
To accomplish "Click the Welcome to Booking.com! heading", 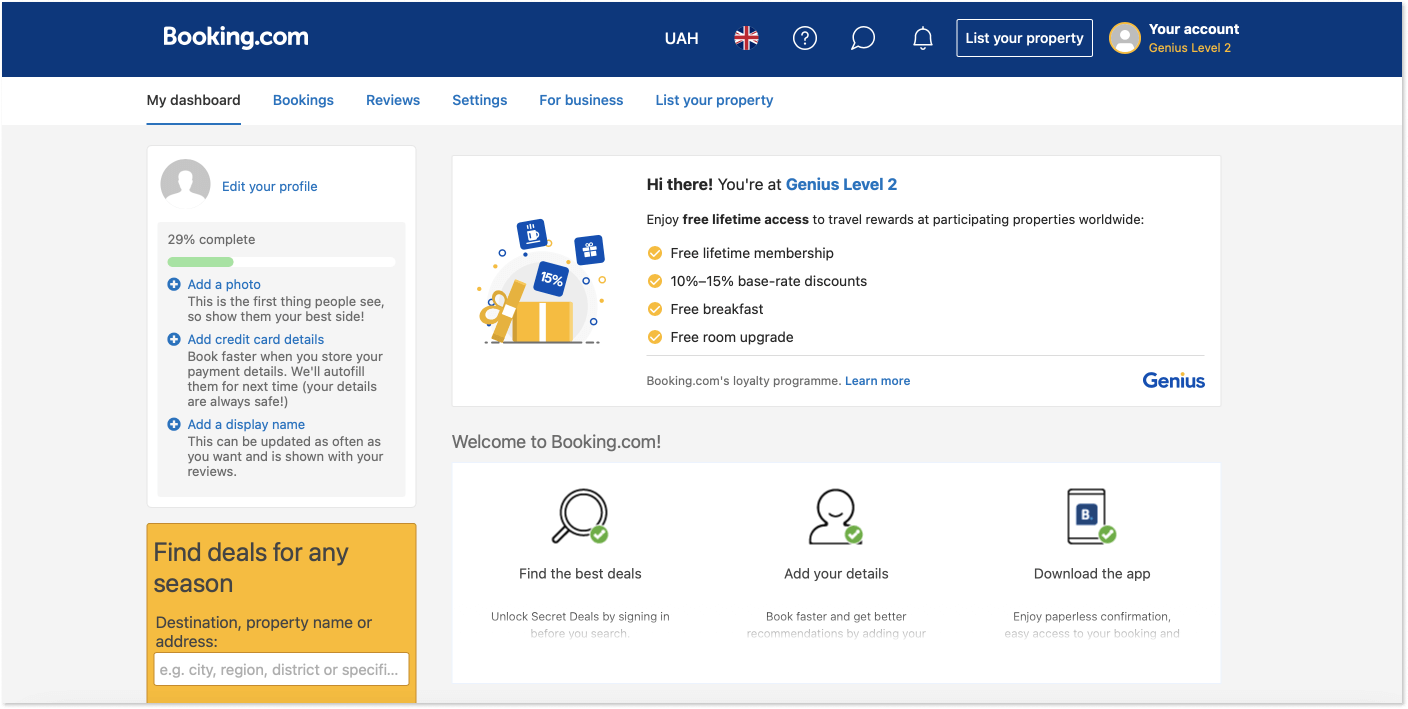I will (x=556, y=442).
